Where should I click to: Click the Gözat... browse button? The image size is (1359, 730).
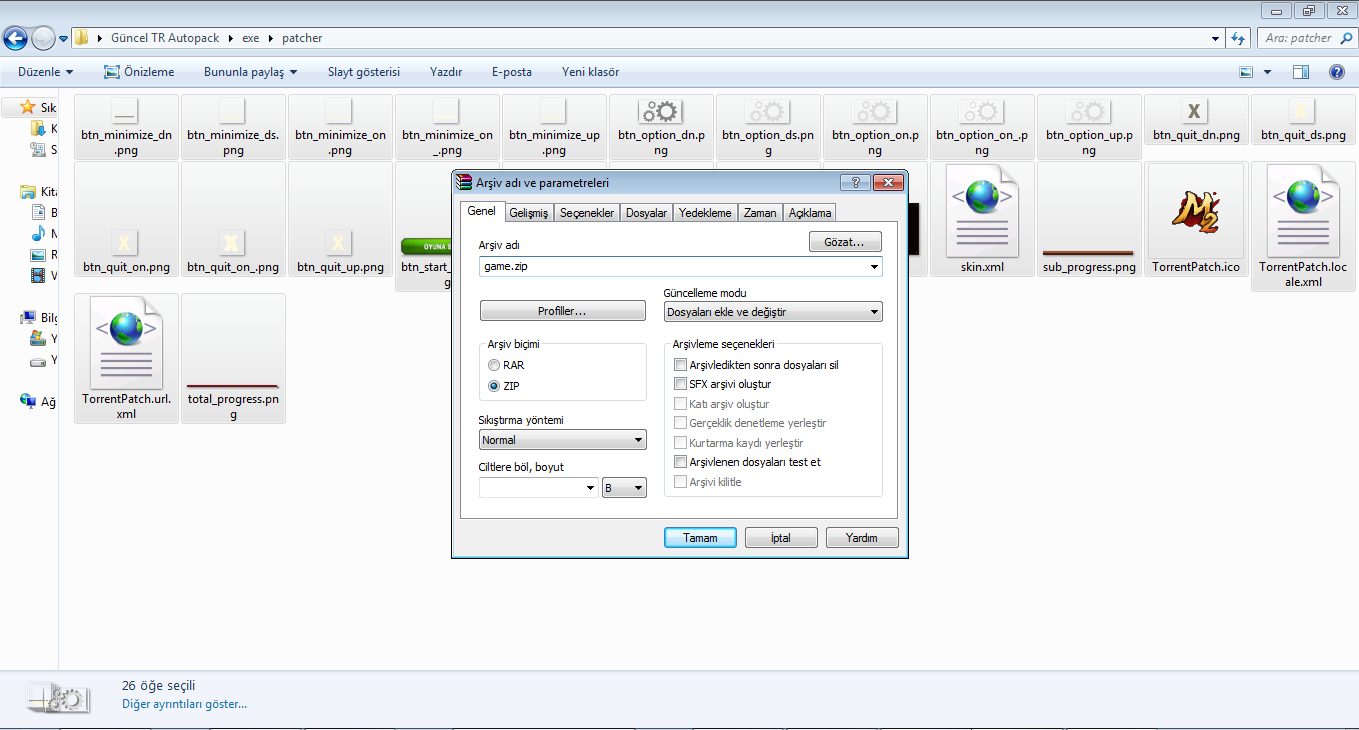click(845, 242)
